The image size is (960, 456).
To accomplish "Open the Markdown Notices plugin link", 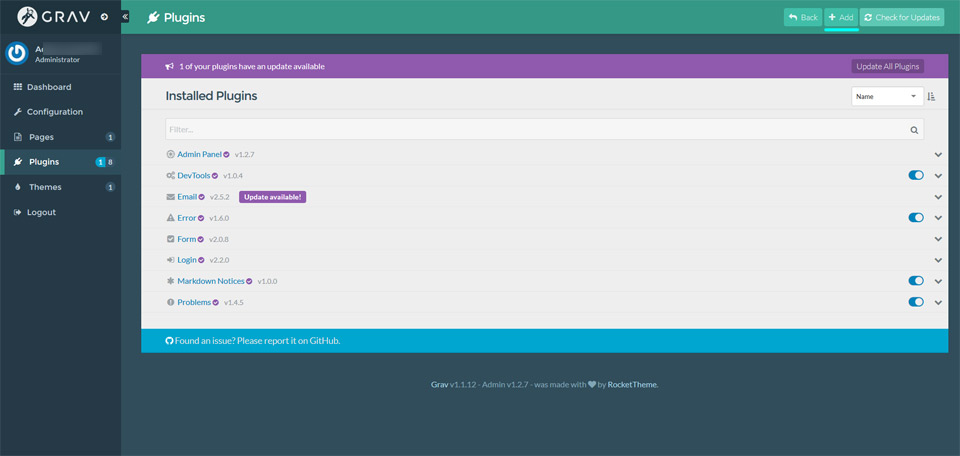I will (211, 281).
